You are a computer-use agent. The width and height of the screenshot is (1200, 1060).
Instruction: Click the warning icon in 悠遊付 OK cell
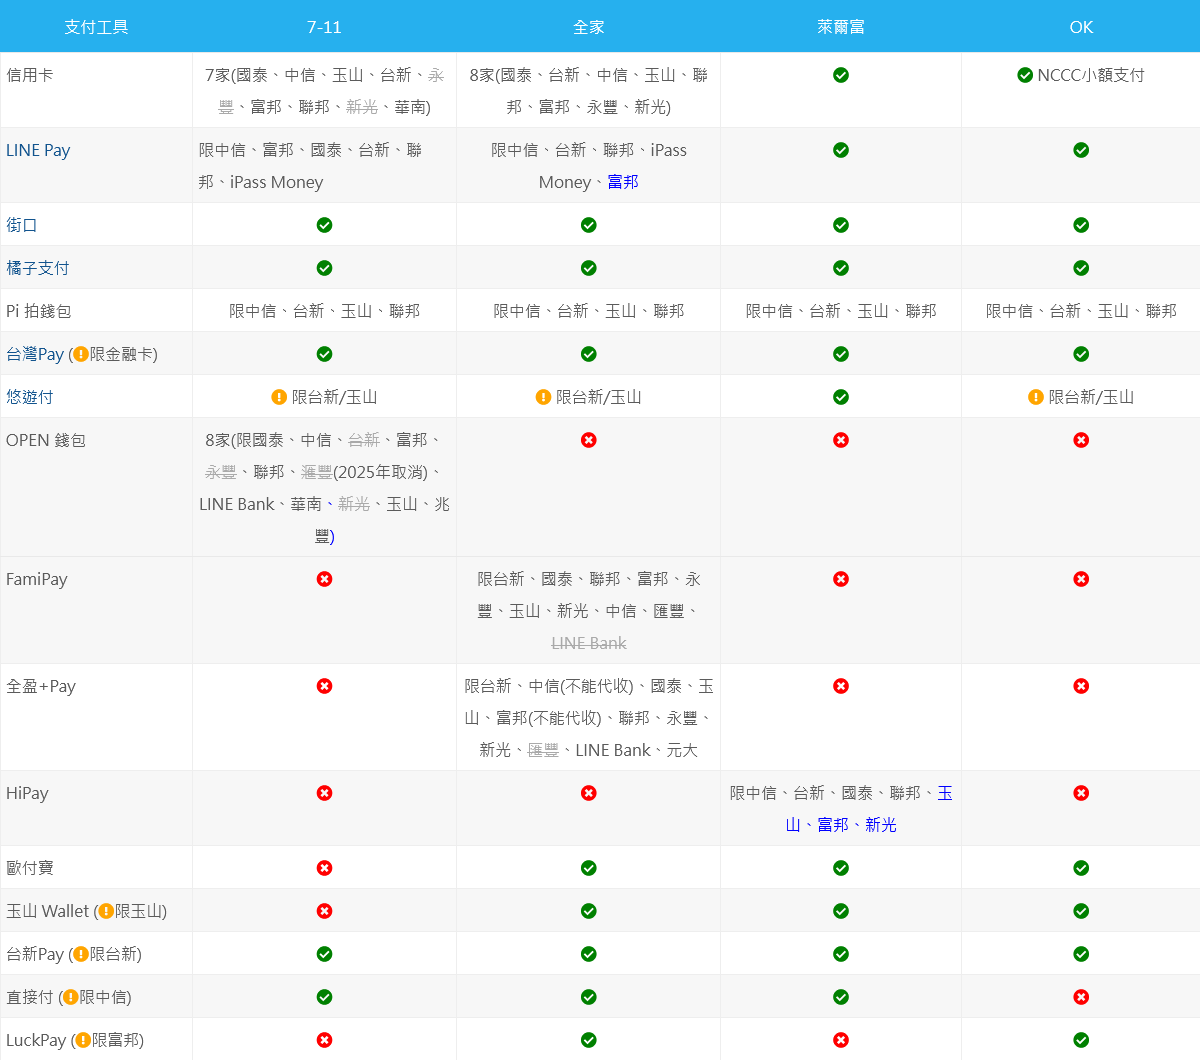pyautogui.click(x=1036, y=397)
